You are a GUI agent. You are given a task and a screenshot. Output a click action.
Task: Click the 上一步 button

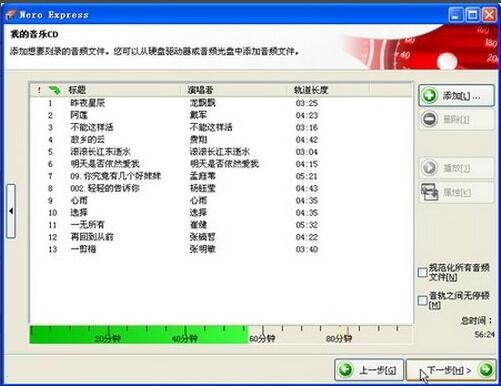pos(369,370)
